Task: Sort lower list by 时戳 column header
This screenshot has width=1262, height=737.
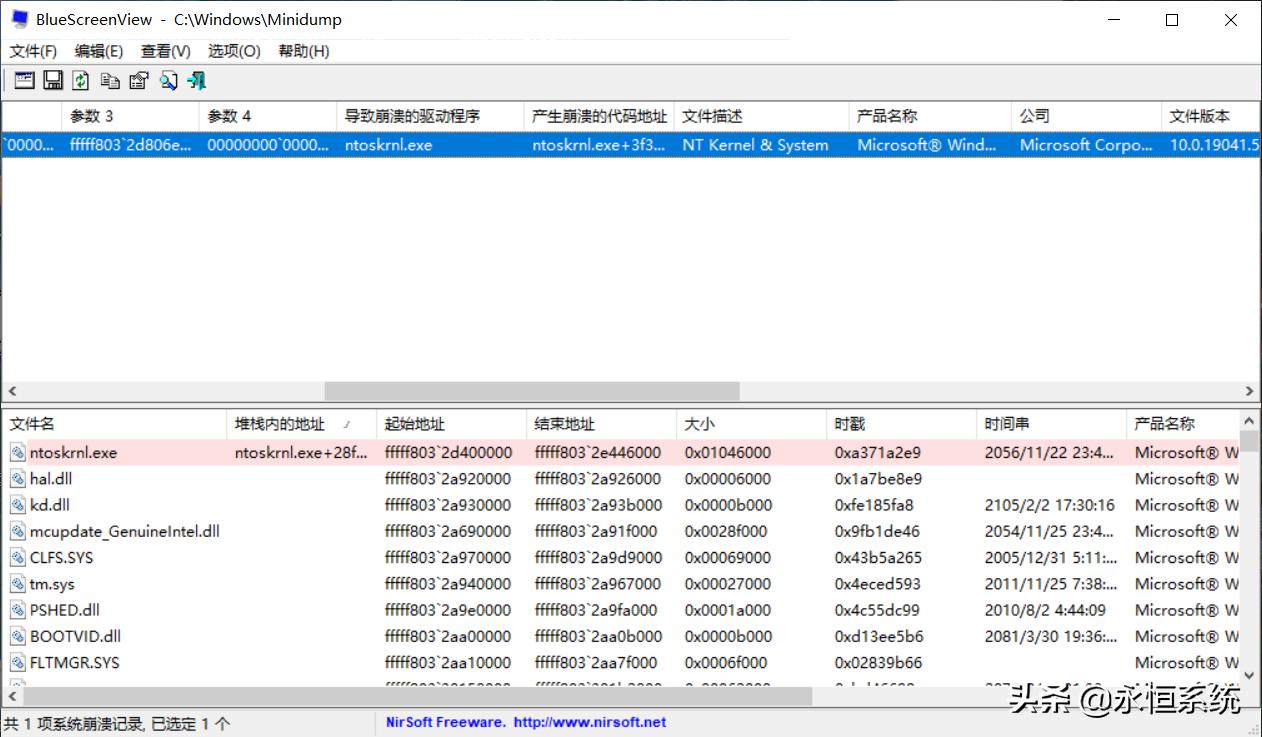Action: pyautogui.click(x=850, y=424)
